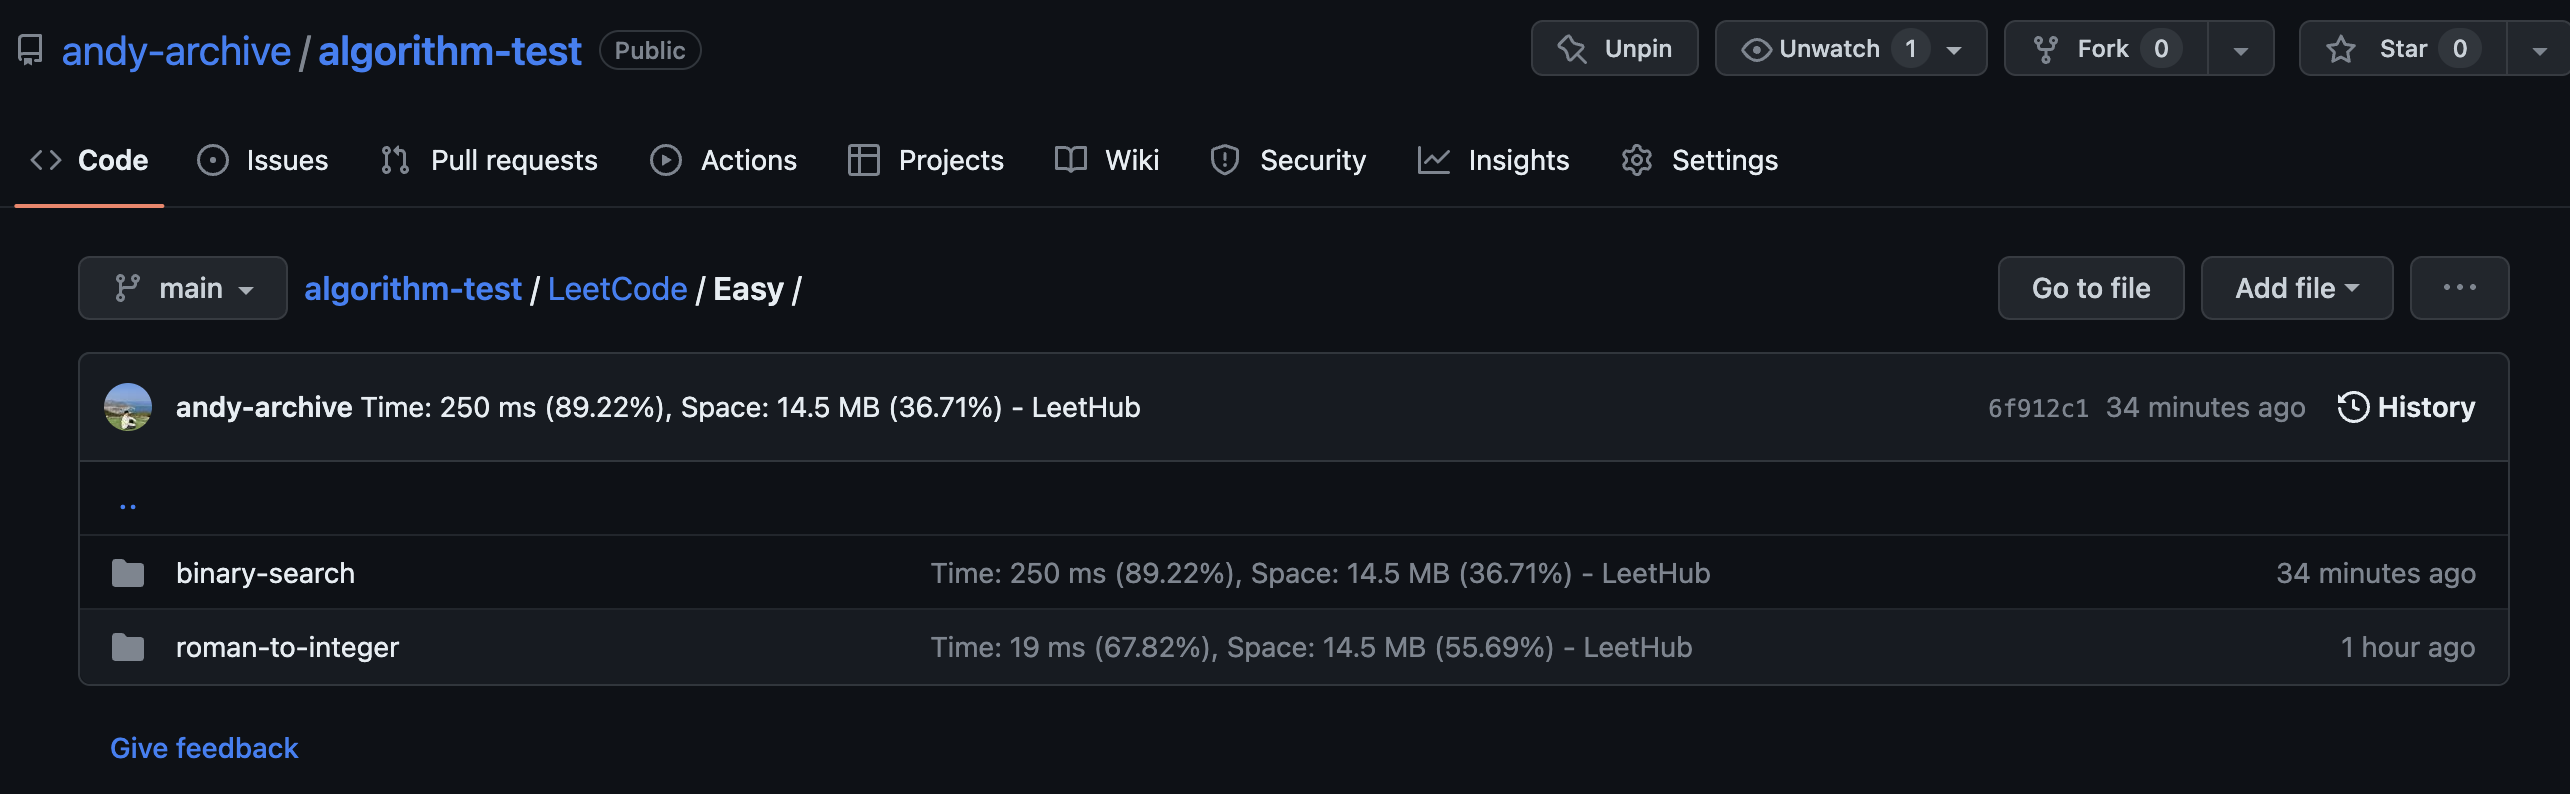The height and width of the screenshot is (794, 2570).
Task: Navigate to algorithm-test root in breadcrumb
Action: coord(413,289)
